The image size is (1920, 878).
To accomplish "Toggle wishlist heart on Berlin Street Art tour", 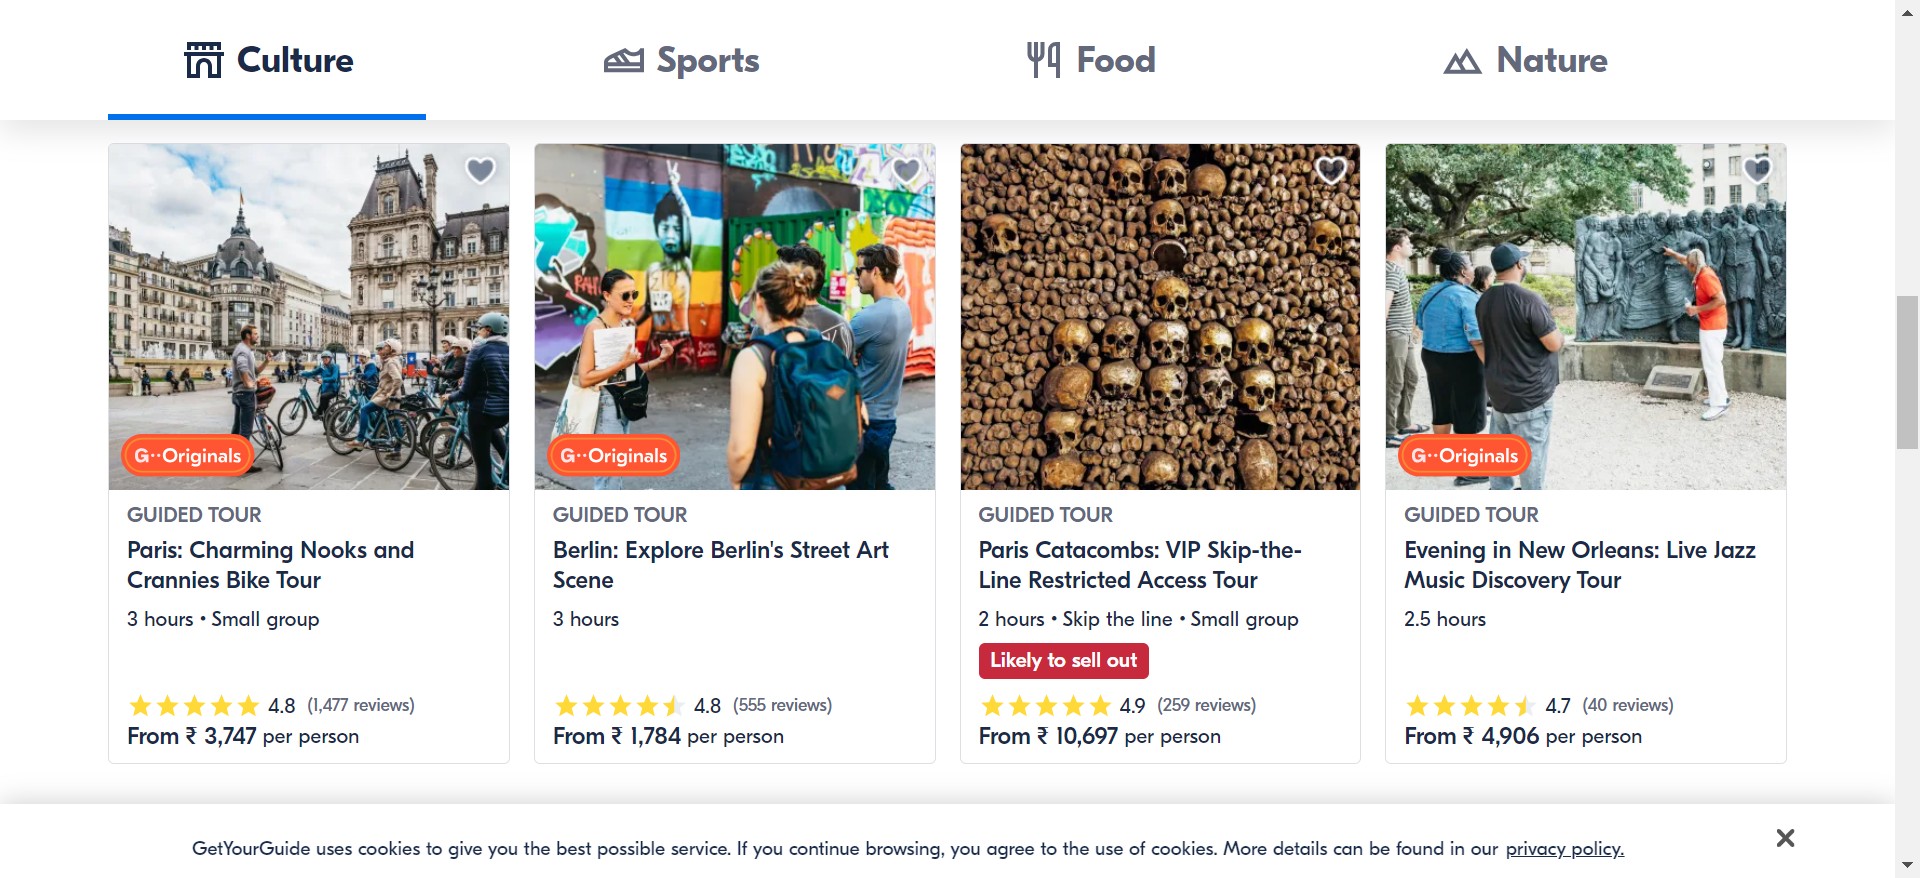I will [x=906, y=171].
